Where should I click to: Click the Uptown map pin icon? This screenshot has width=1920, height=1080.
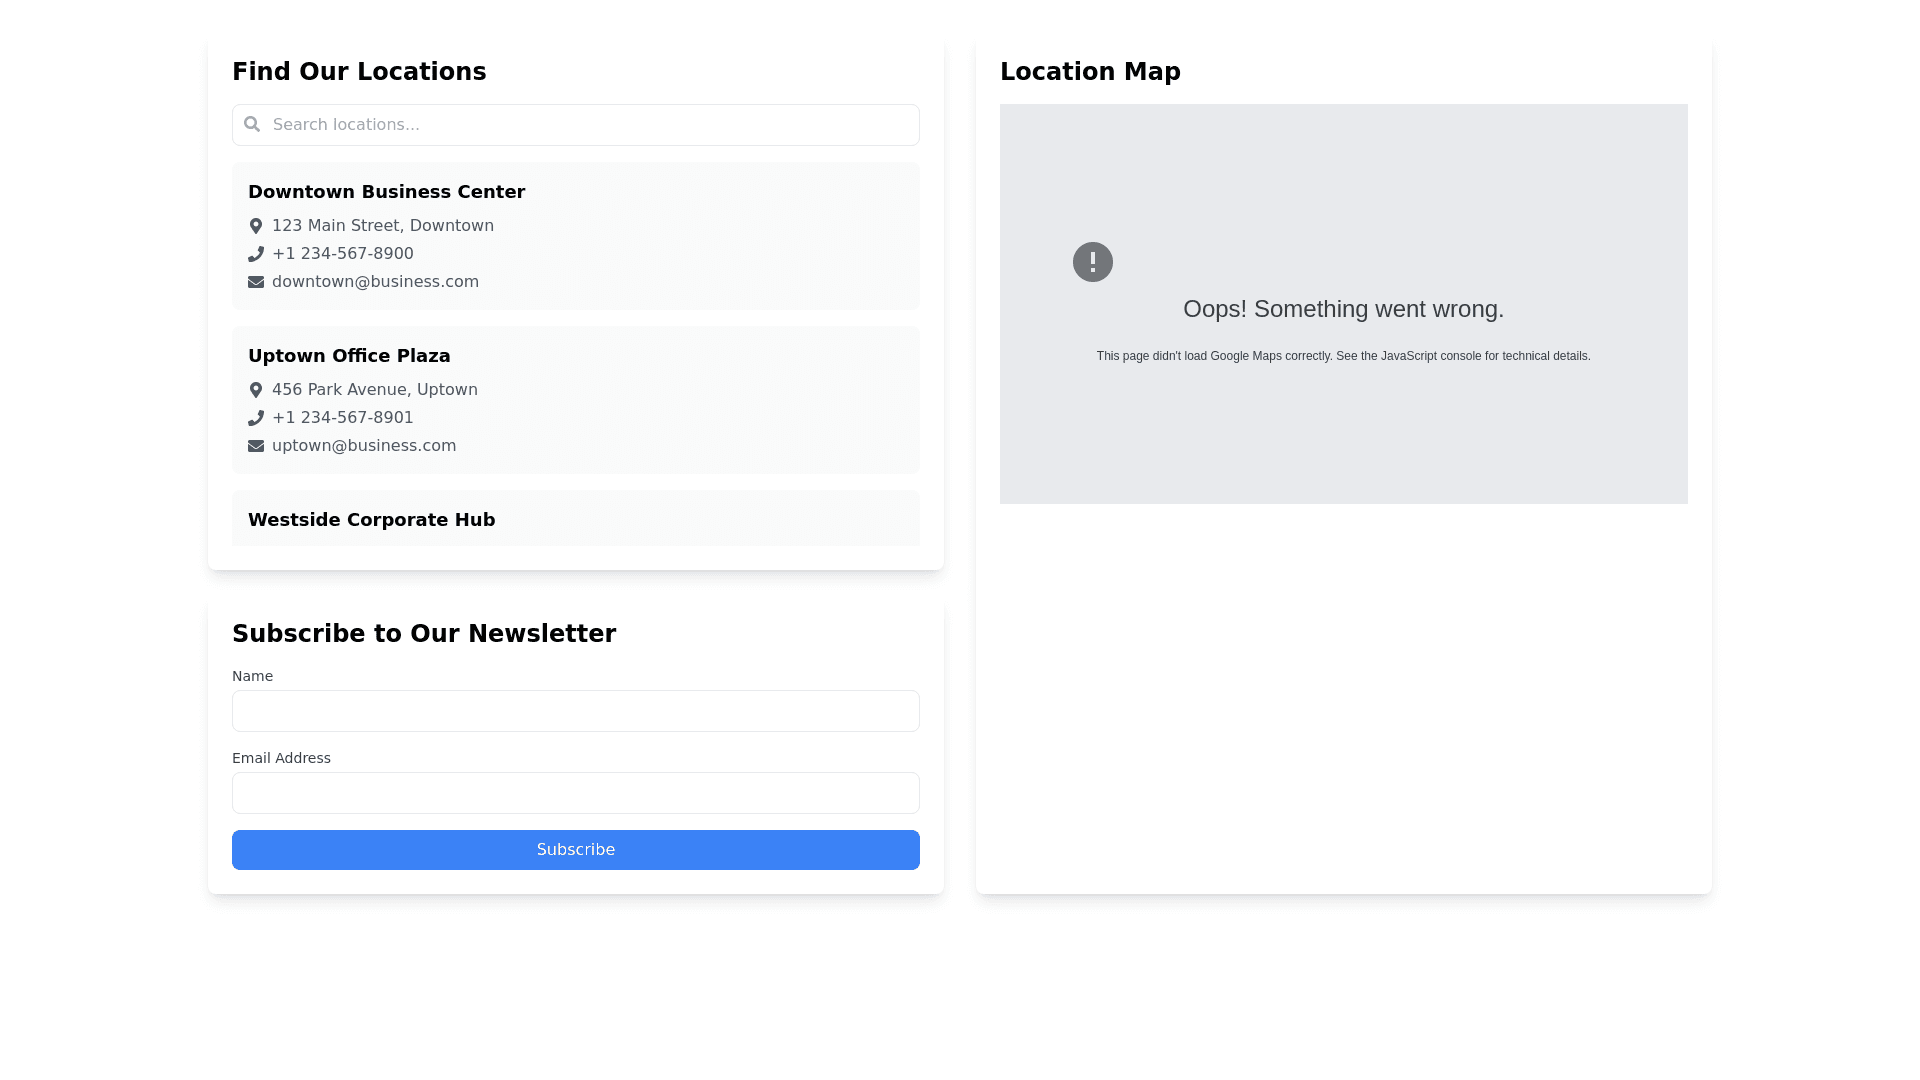[256, 390]
